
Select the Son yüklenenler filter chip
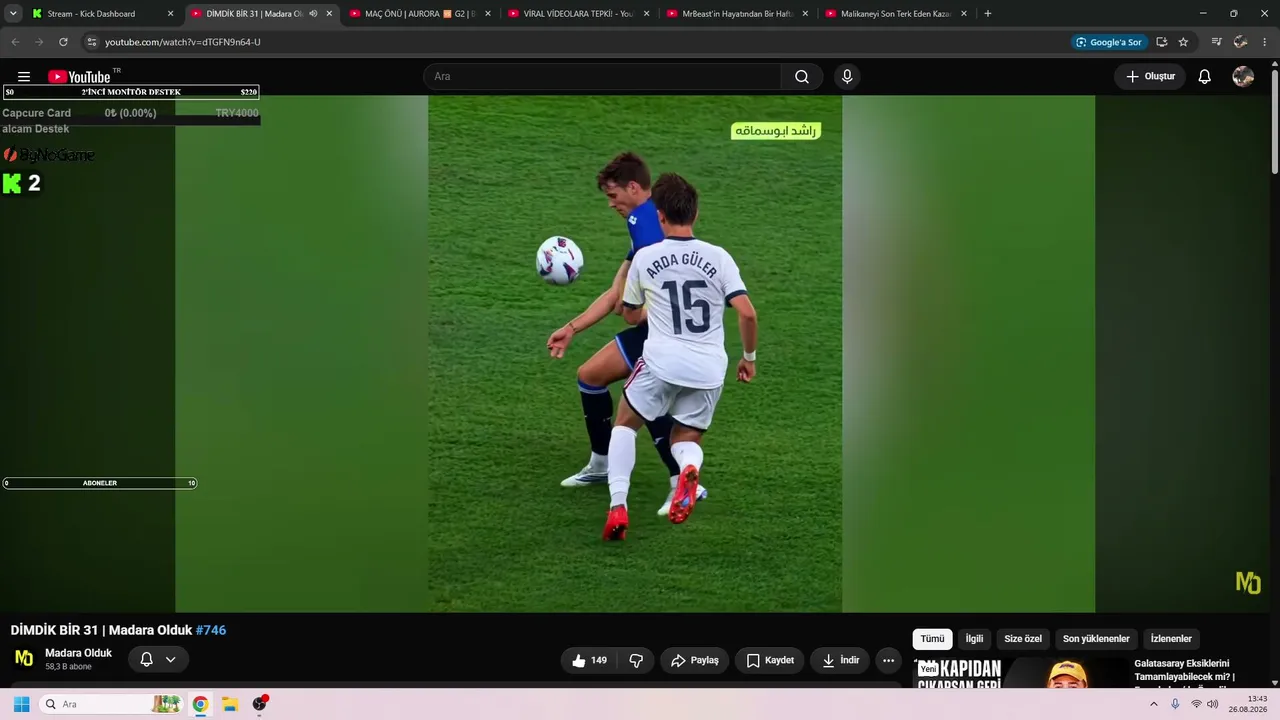click(1096, 639)
